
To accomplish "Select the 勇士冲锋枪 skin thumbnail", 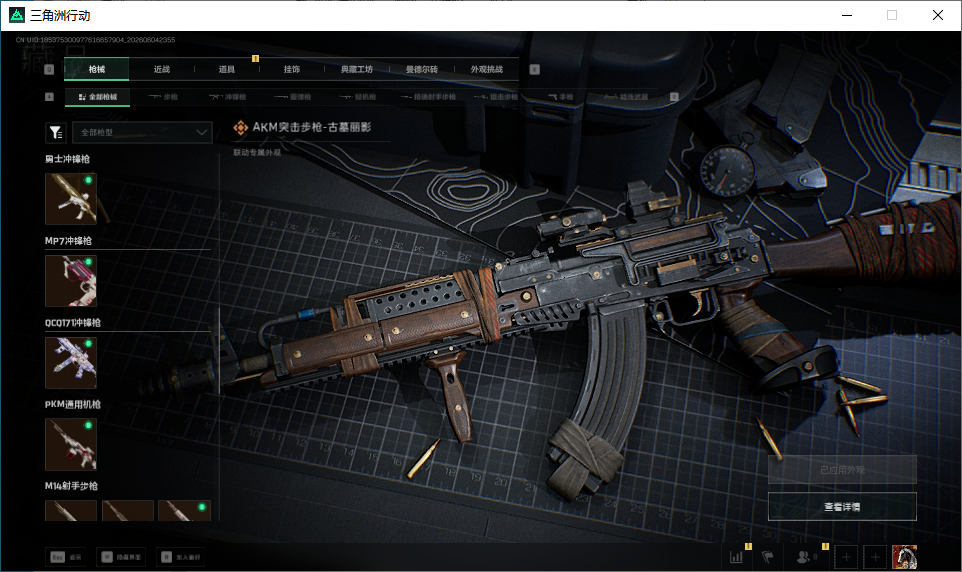I will [x=71, y=198].
